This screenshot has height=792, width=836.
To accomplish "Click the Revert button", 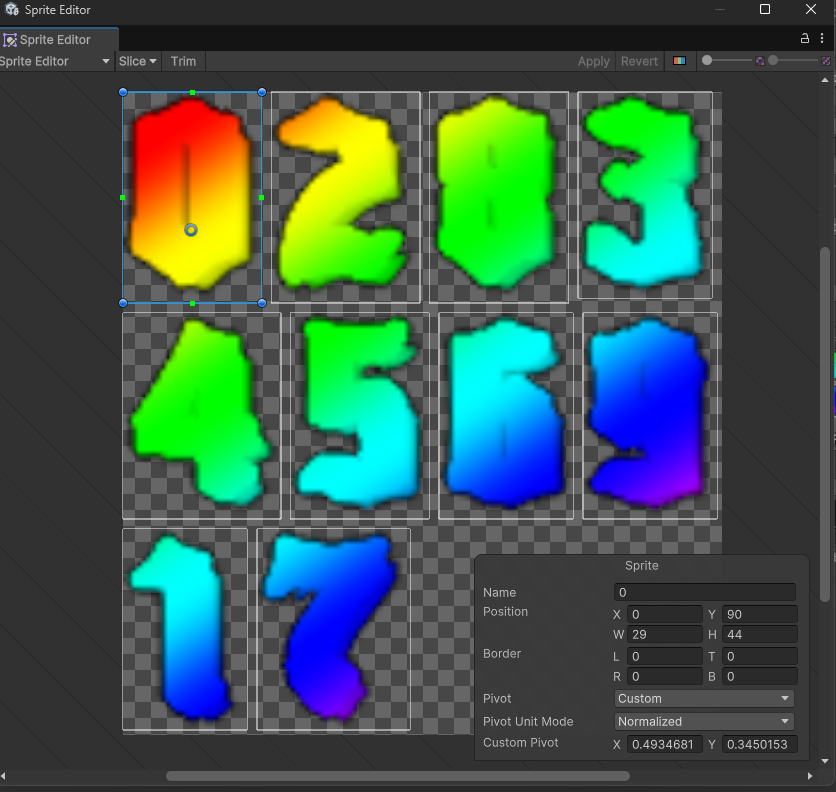I will (639, 61).
